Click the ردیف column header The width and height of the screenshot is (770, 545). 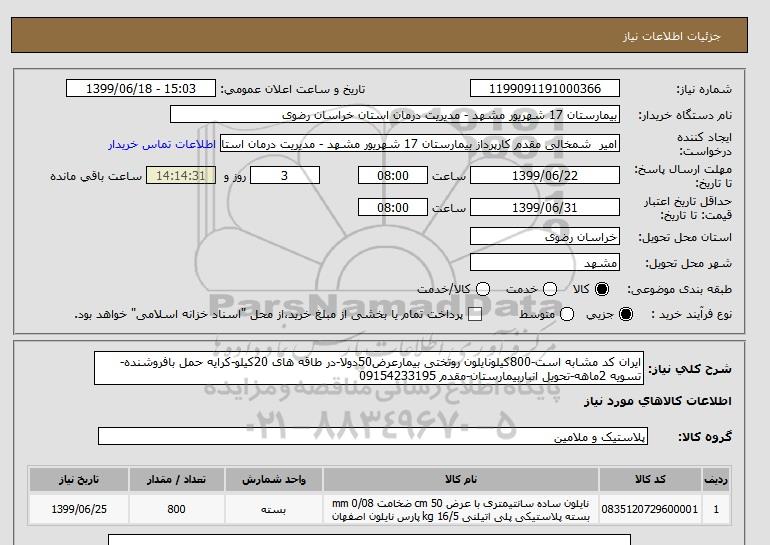pos(716,479)
